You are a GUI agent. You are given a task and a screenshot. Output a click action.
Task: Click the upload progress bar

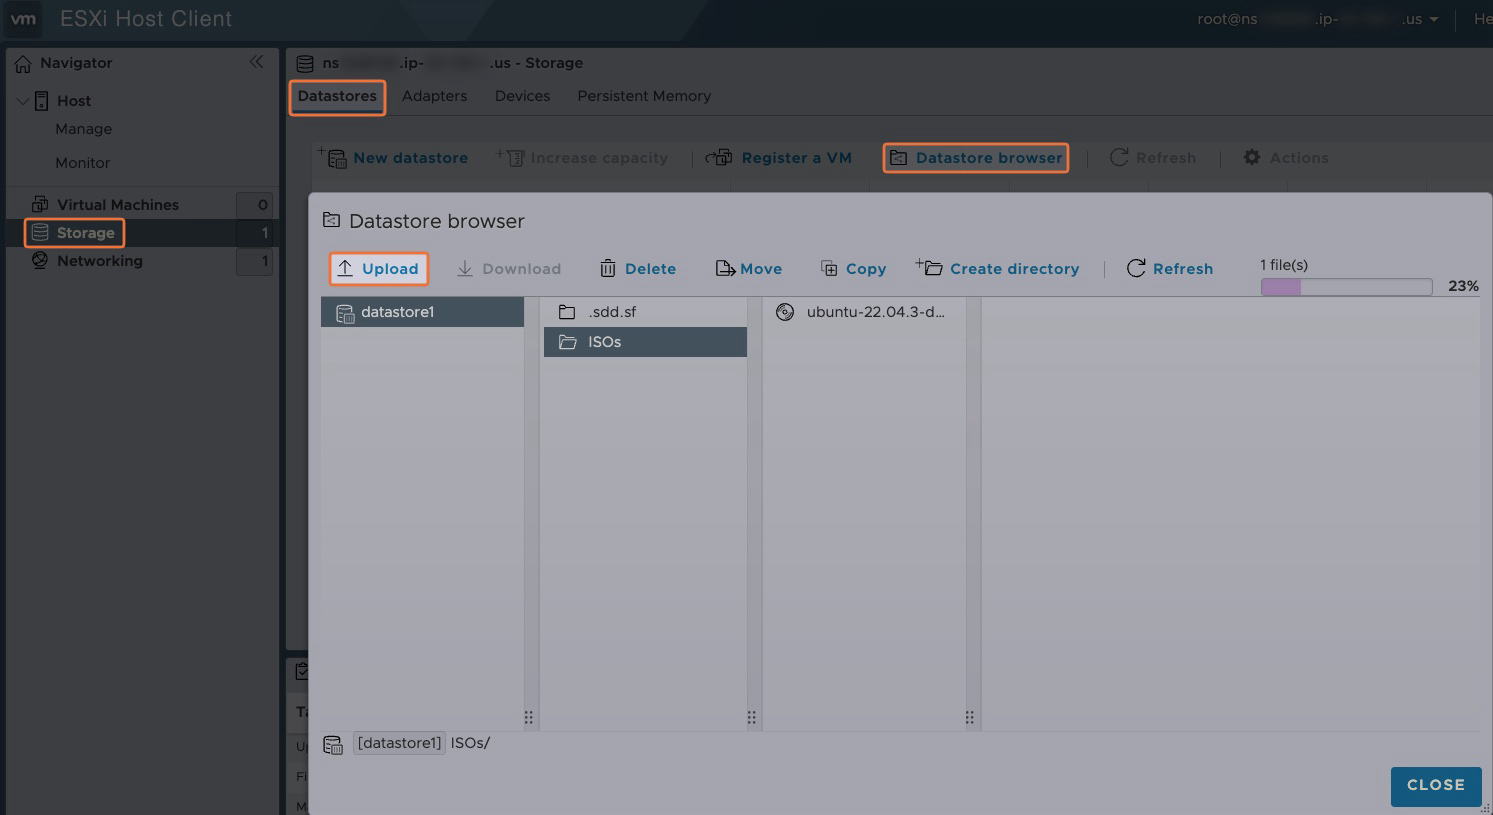tap(1346, 287)
